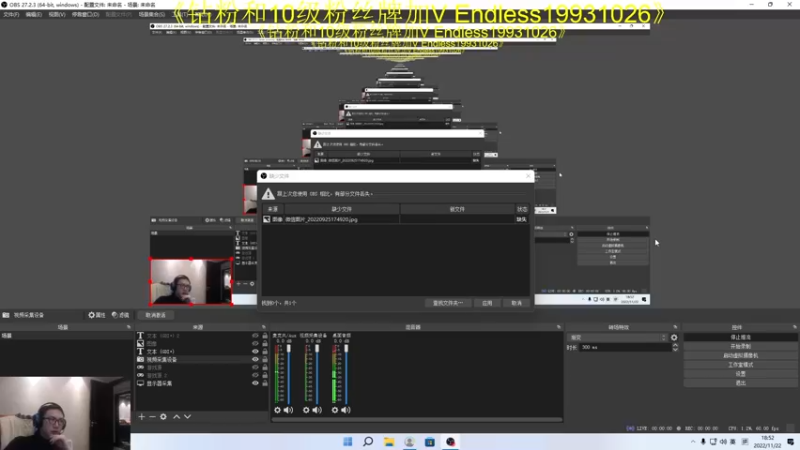800x450 pixels.
Task: Click the 时长 duration input field
Action: click(x=625, y=347)
